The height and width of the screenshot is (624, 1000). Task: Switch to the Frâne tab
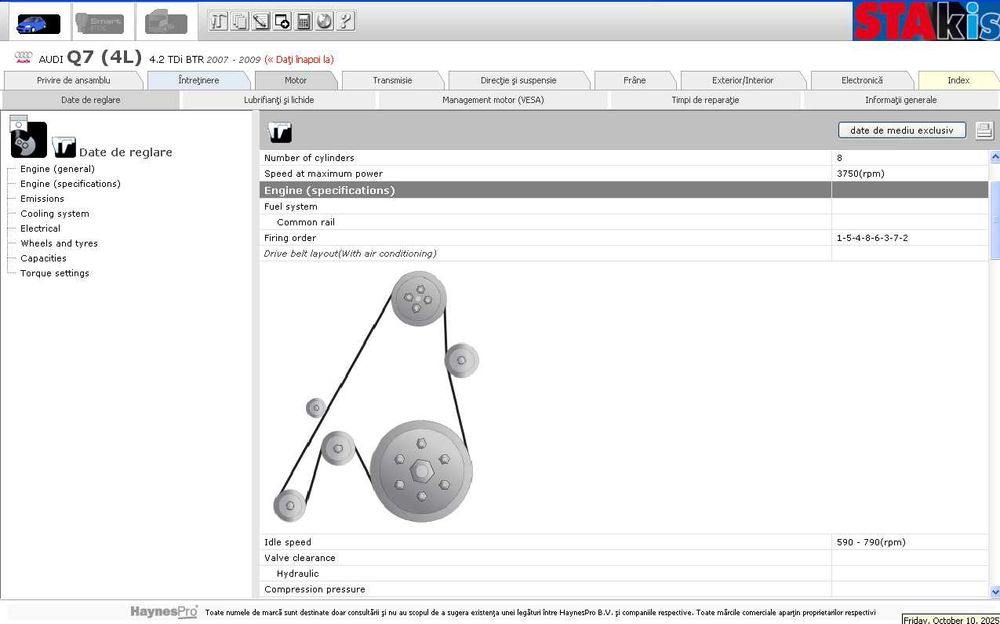pyautogui.click(x=635, y=80)
